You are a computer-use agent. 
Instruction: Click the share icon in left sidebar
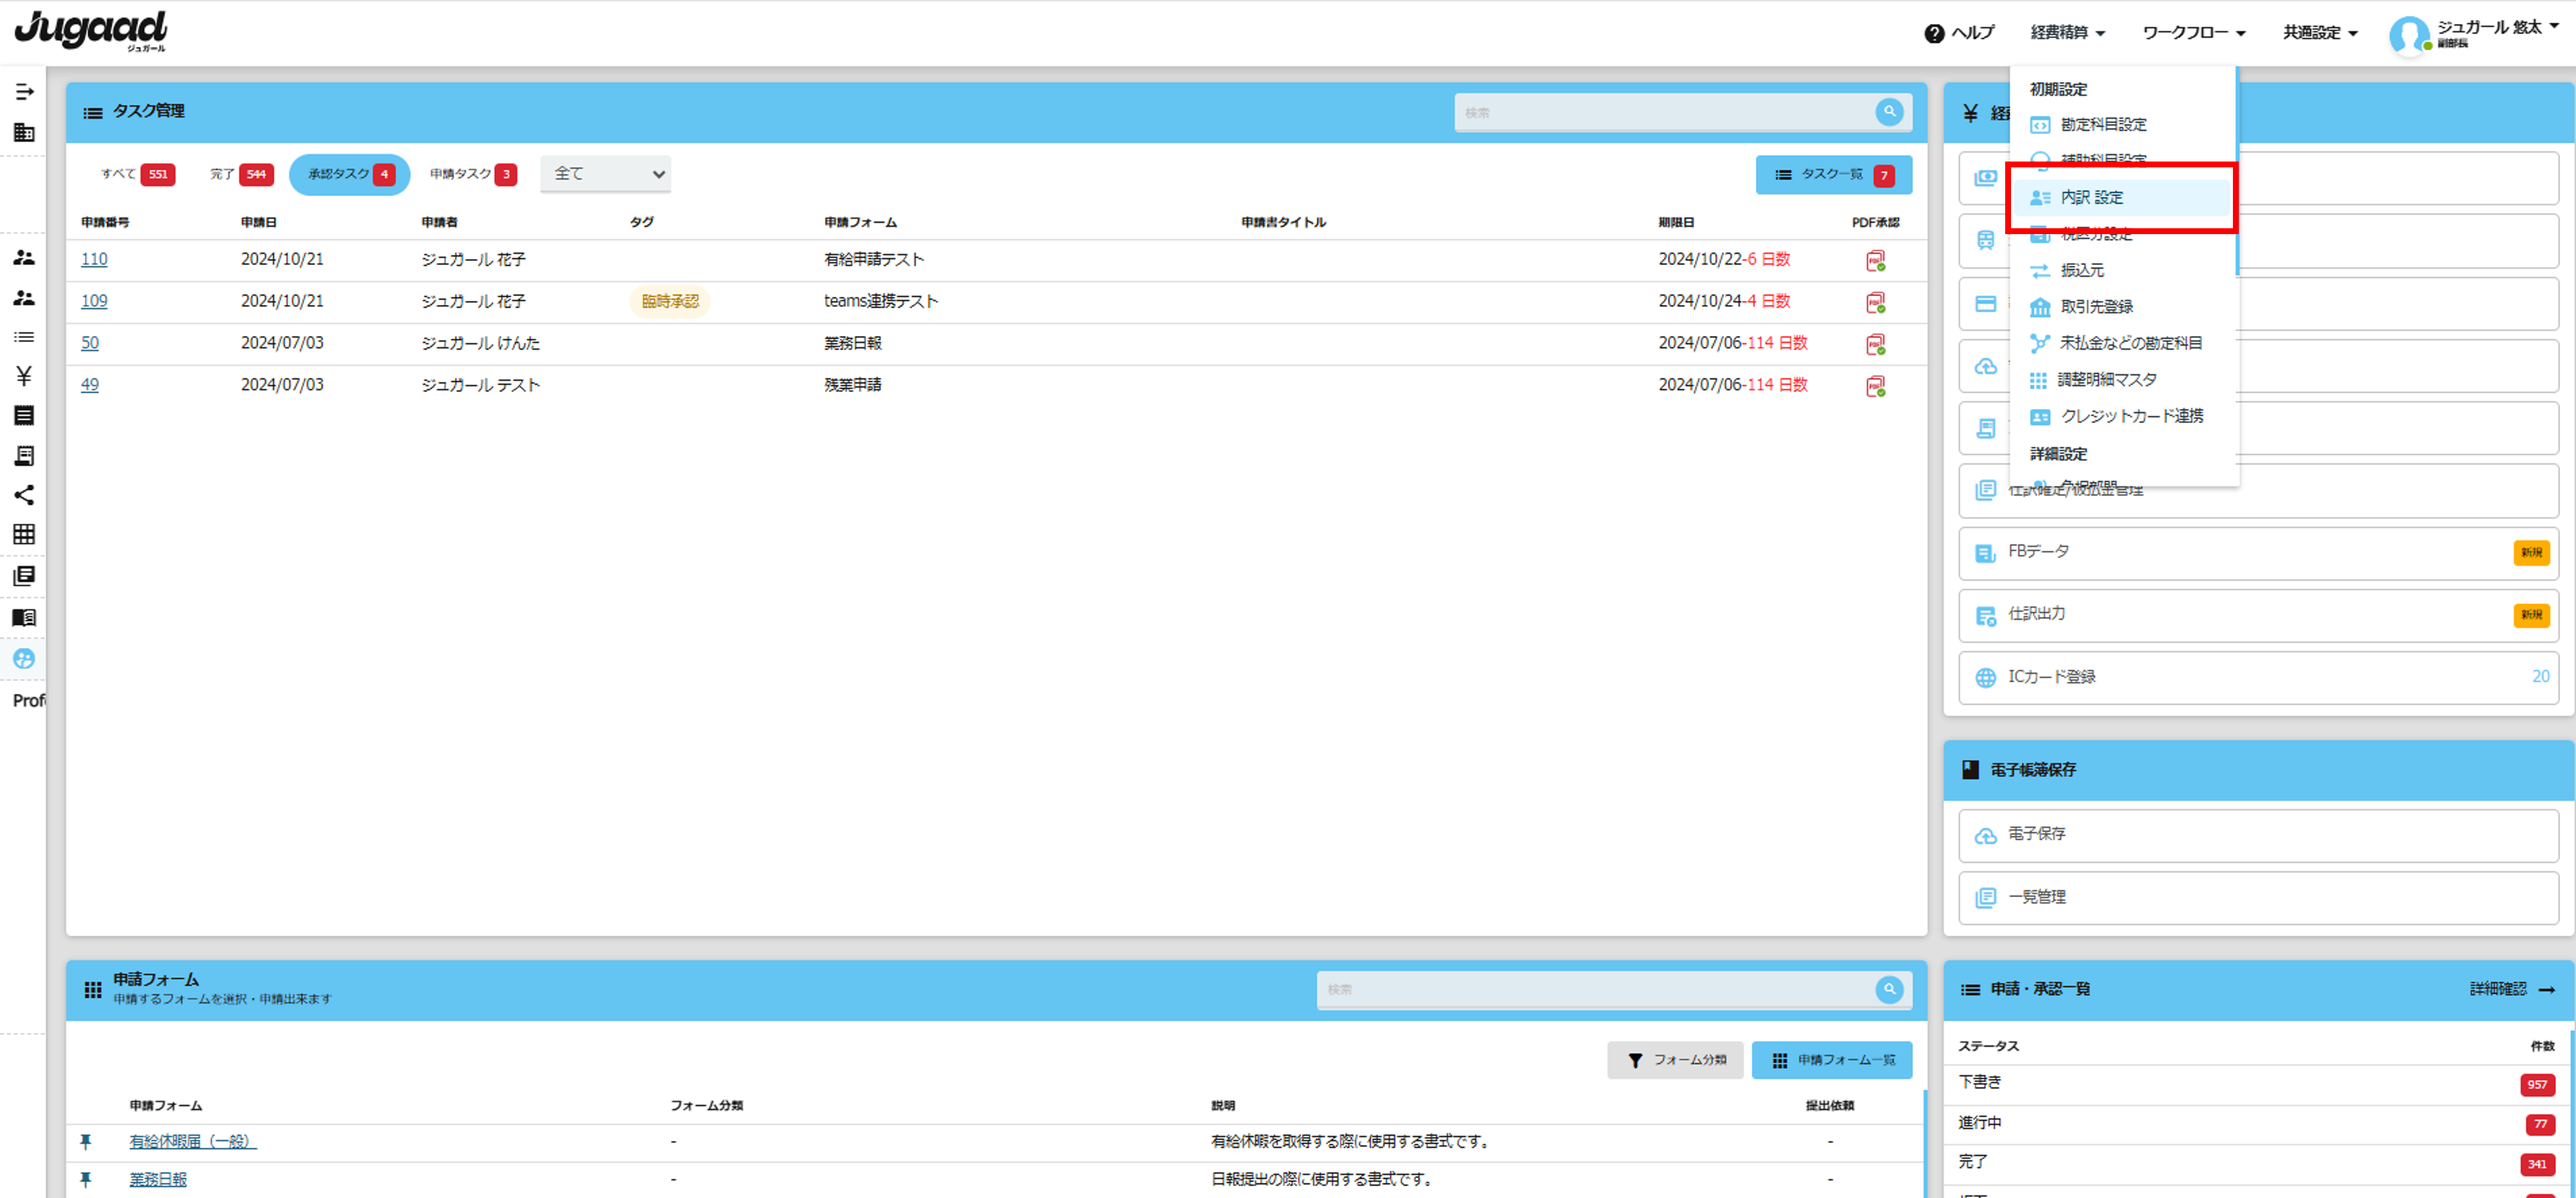point(24,495)
